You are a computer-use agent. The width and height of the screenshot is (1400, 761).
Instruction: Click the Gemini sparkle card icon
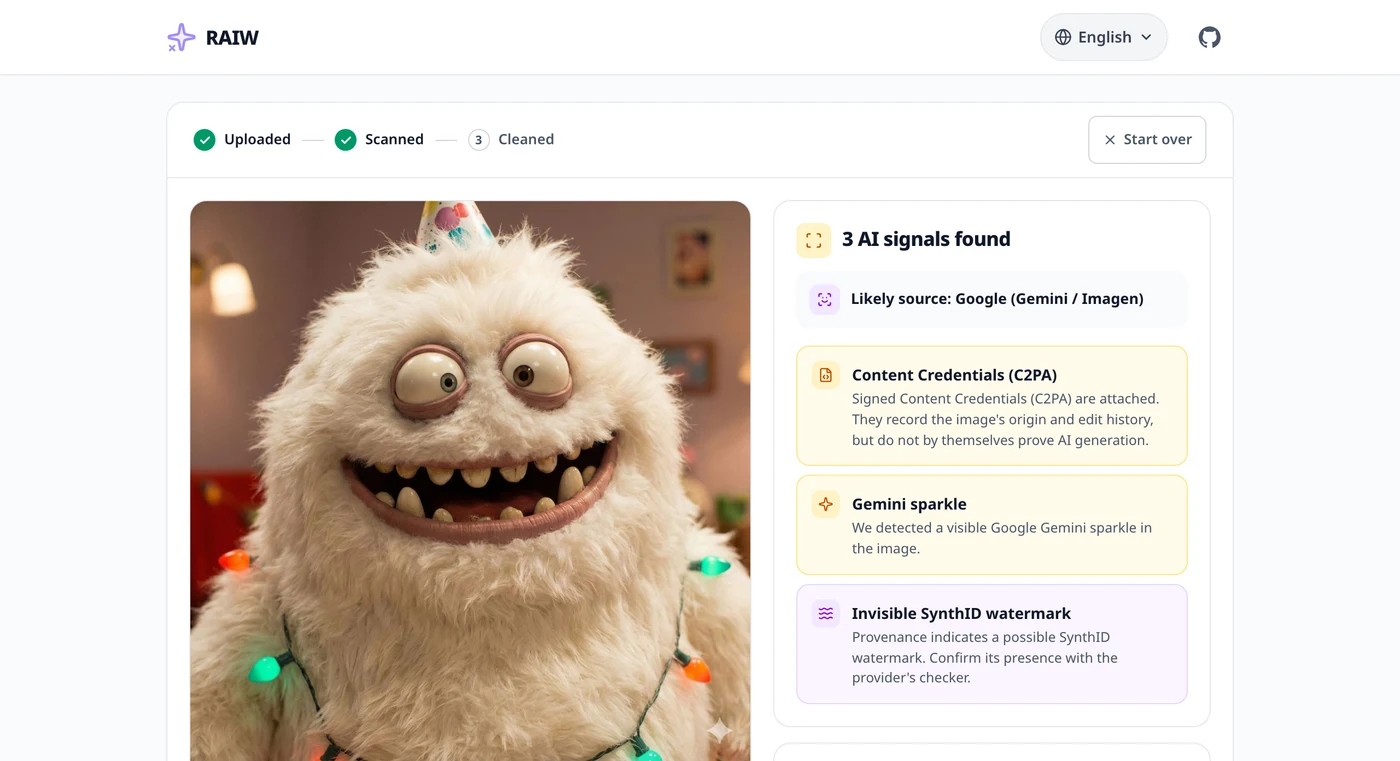pyautogui.click(x=826, y=504)
